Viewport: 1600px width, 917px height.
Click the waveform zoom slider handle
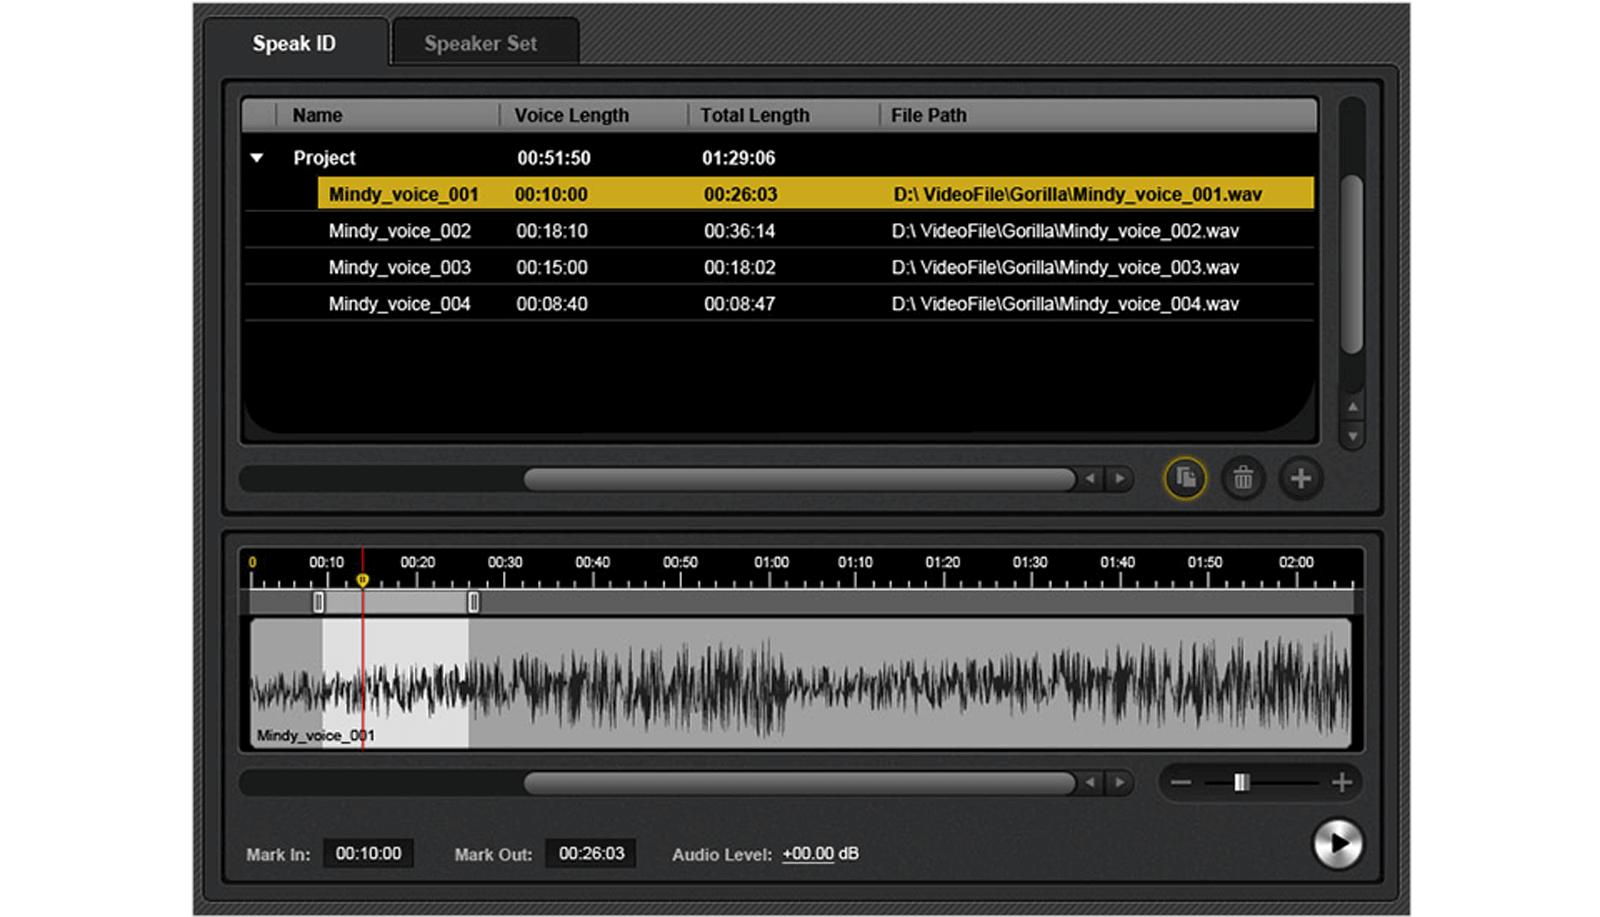[x=1241, y=782]
